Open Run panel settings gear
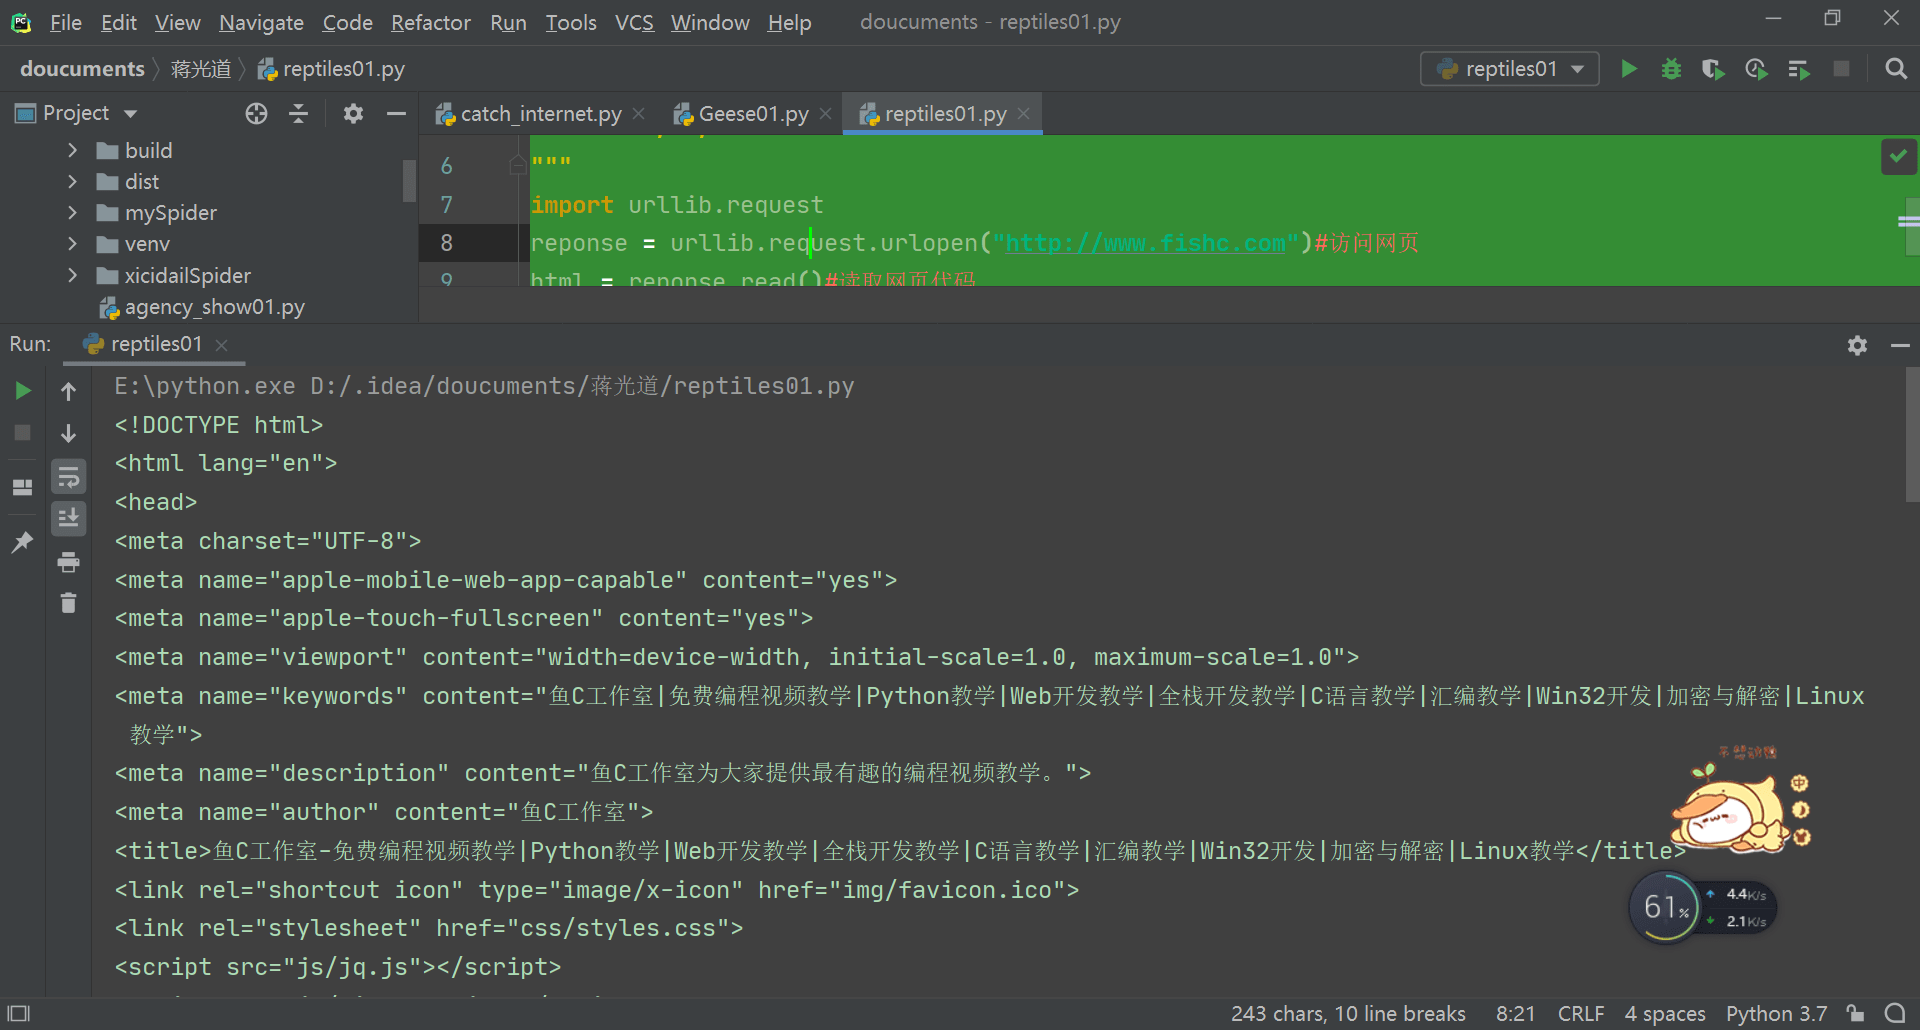 click(x=1858, y=345)
